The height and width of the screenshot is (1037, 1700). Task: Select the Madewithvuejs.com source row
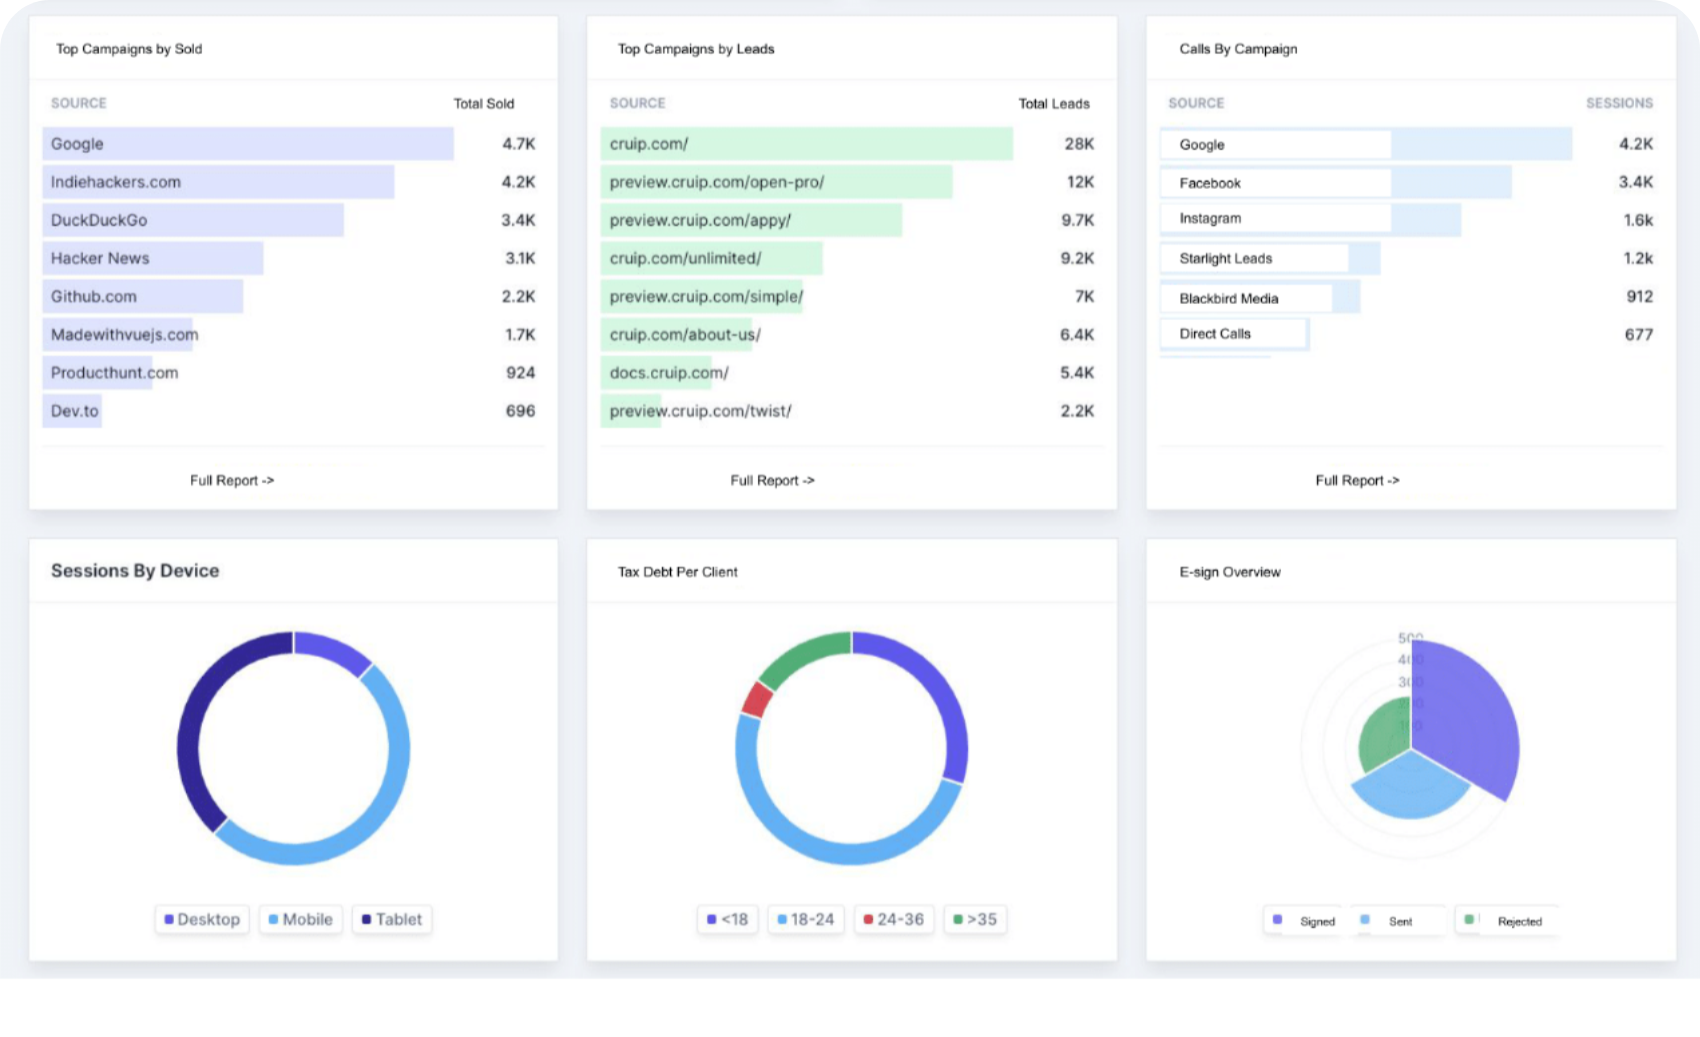293,334
